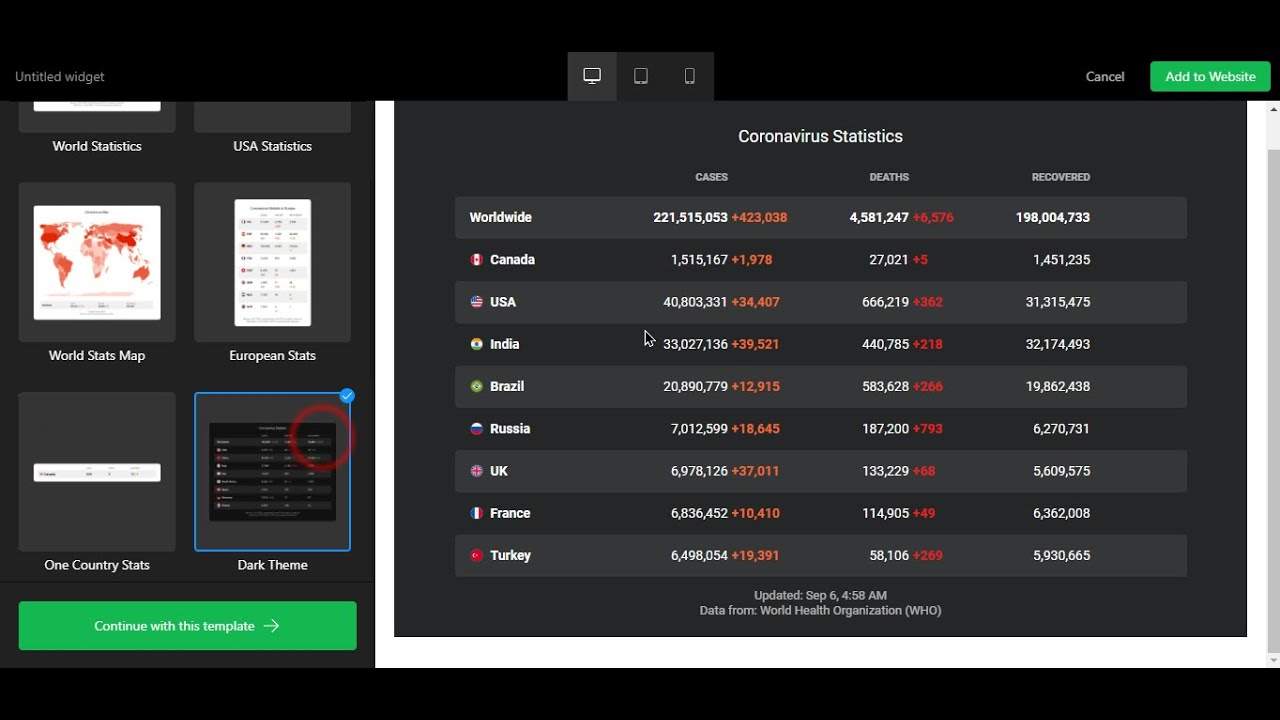Screen dimensions: 1280x720
Task: Click scrollbar up arrow in preview
Action: click(x=1273, y=108)
